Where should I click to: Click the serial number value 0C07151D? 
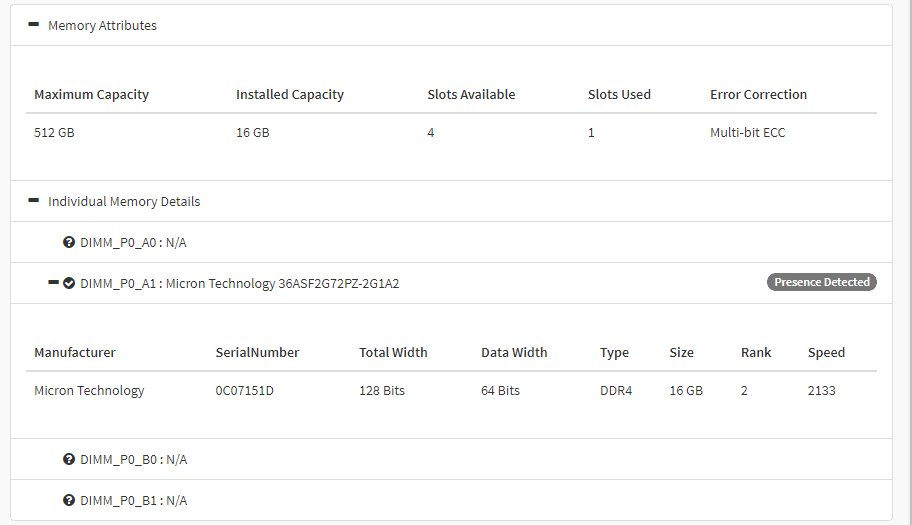(244, 391)
